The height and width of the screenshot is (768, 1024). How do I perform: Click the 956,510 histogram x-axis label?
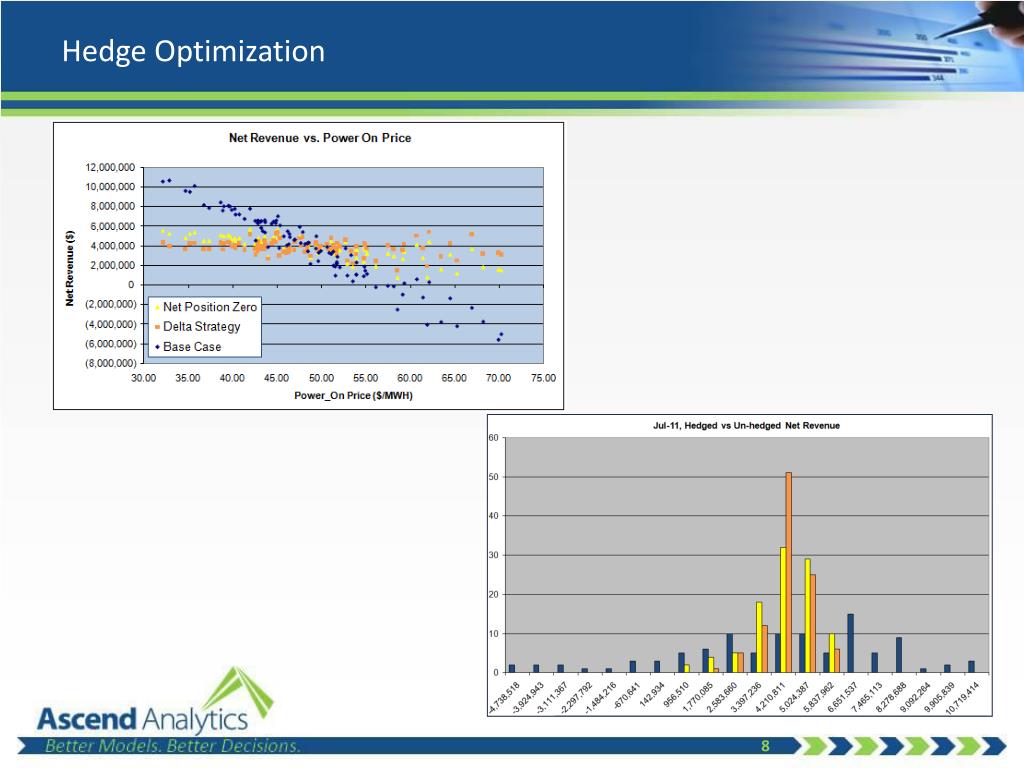pos(676,695)
